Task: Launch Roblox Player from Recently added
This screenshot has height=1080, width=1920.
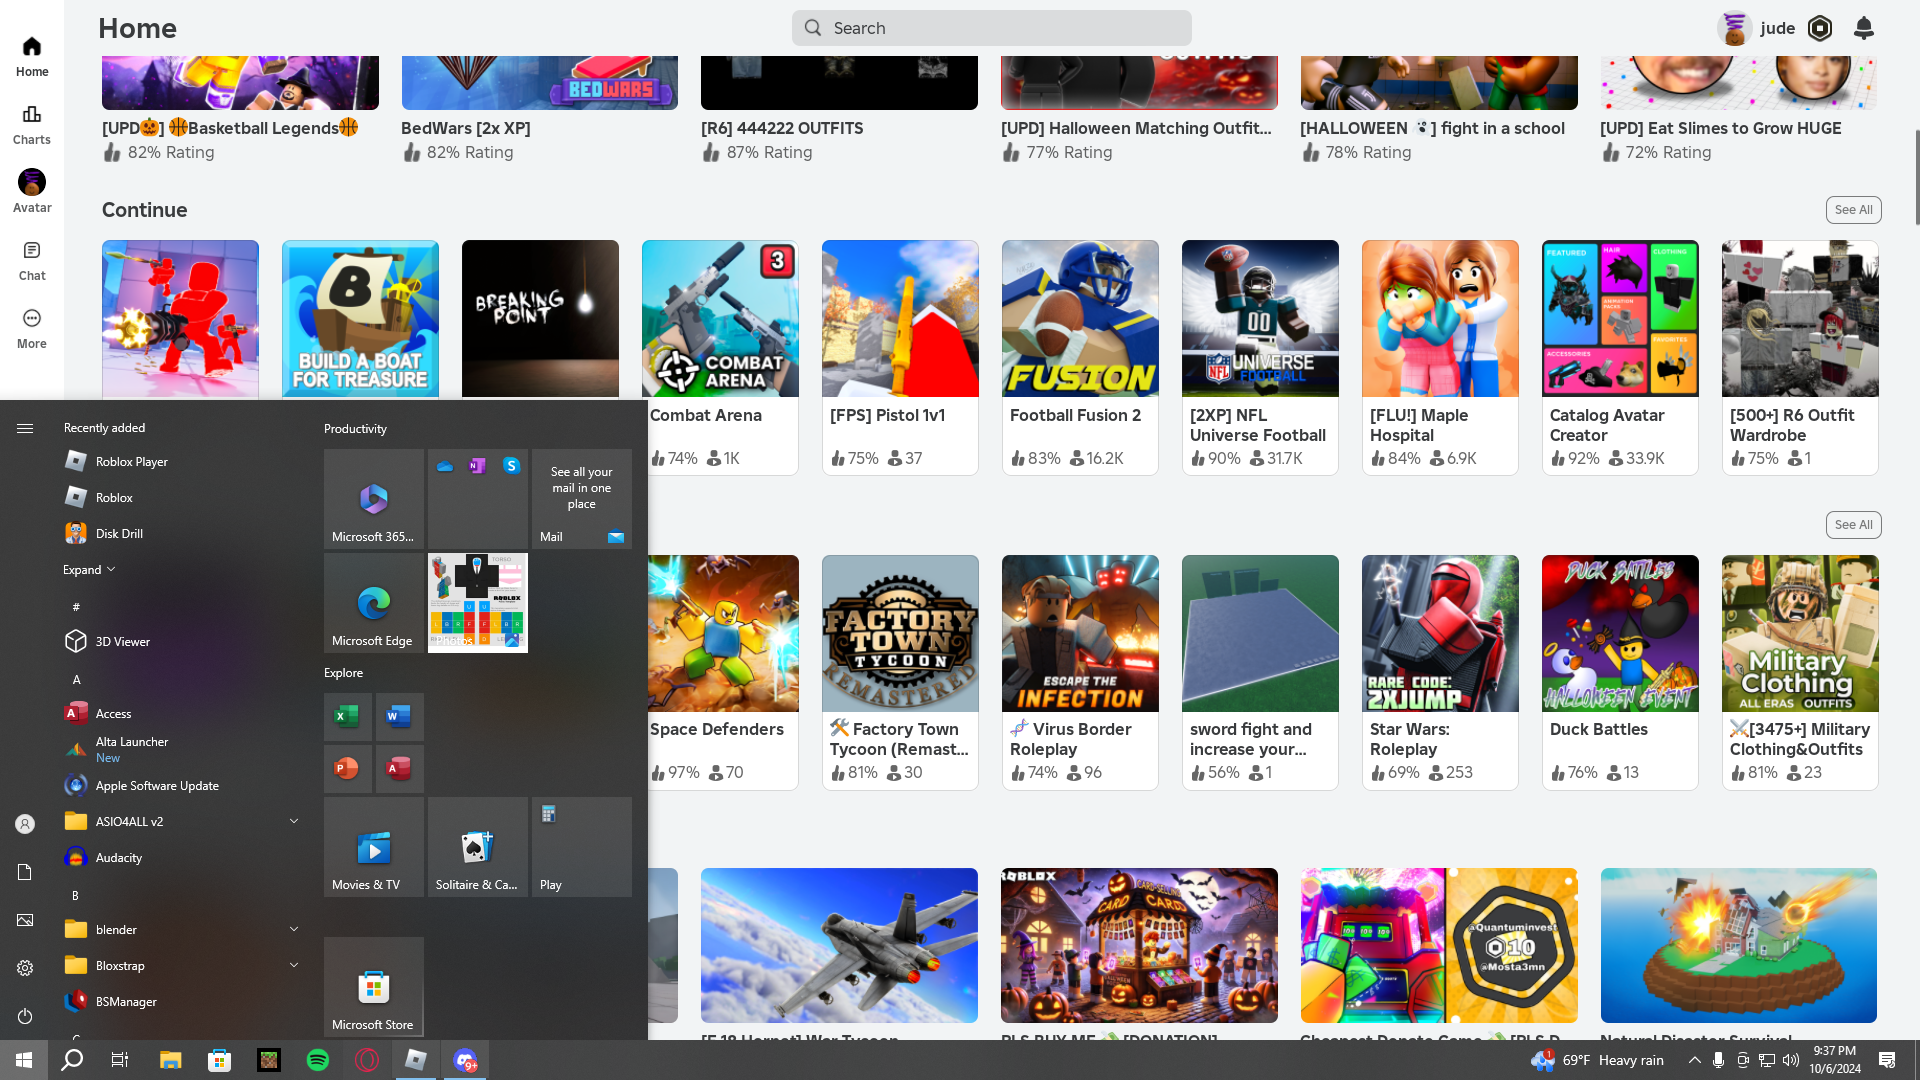Action: (x=131, y=461)
